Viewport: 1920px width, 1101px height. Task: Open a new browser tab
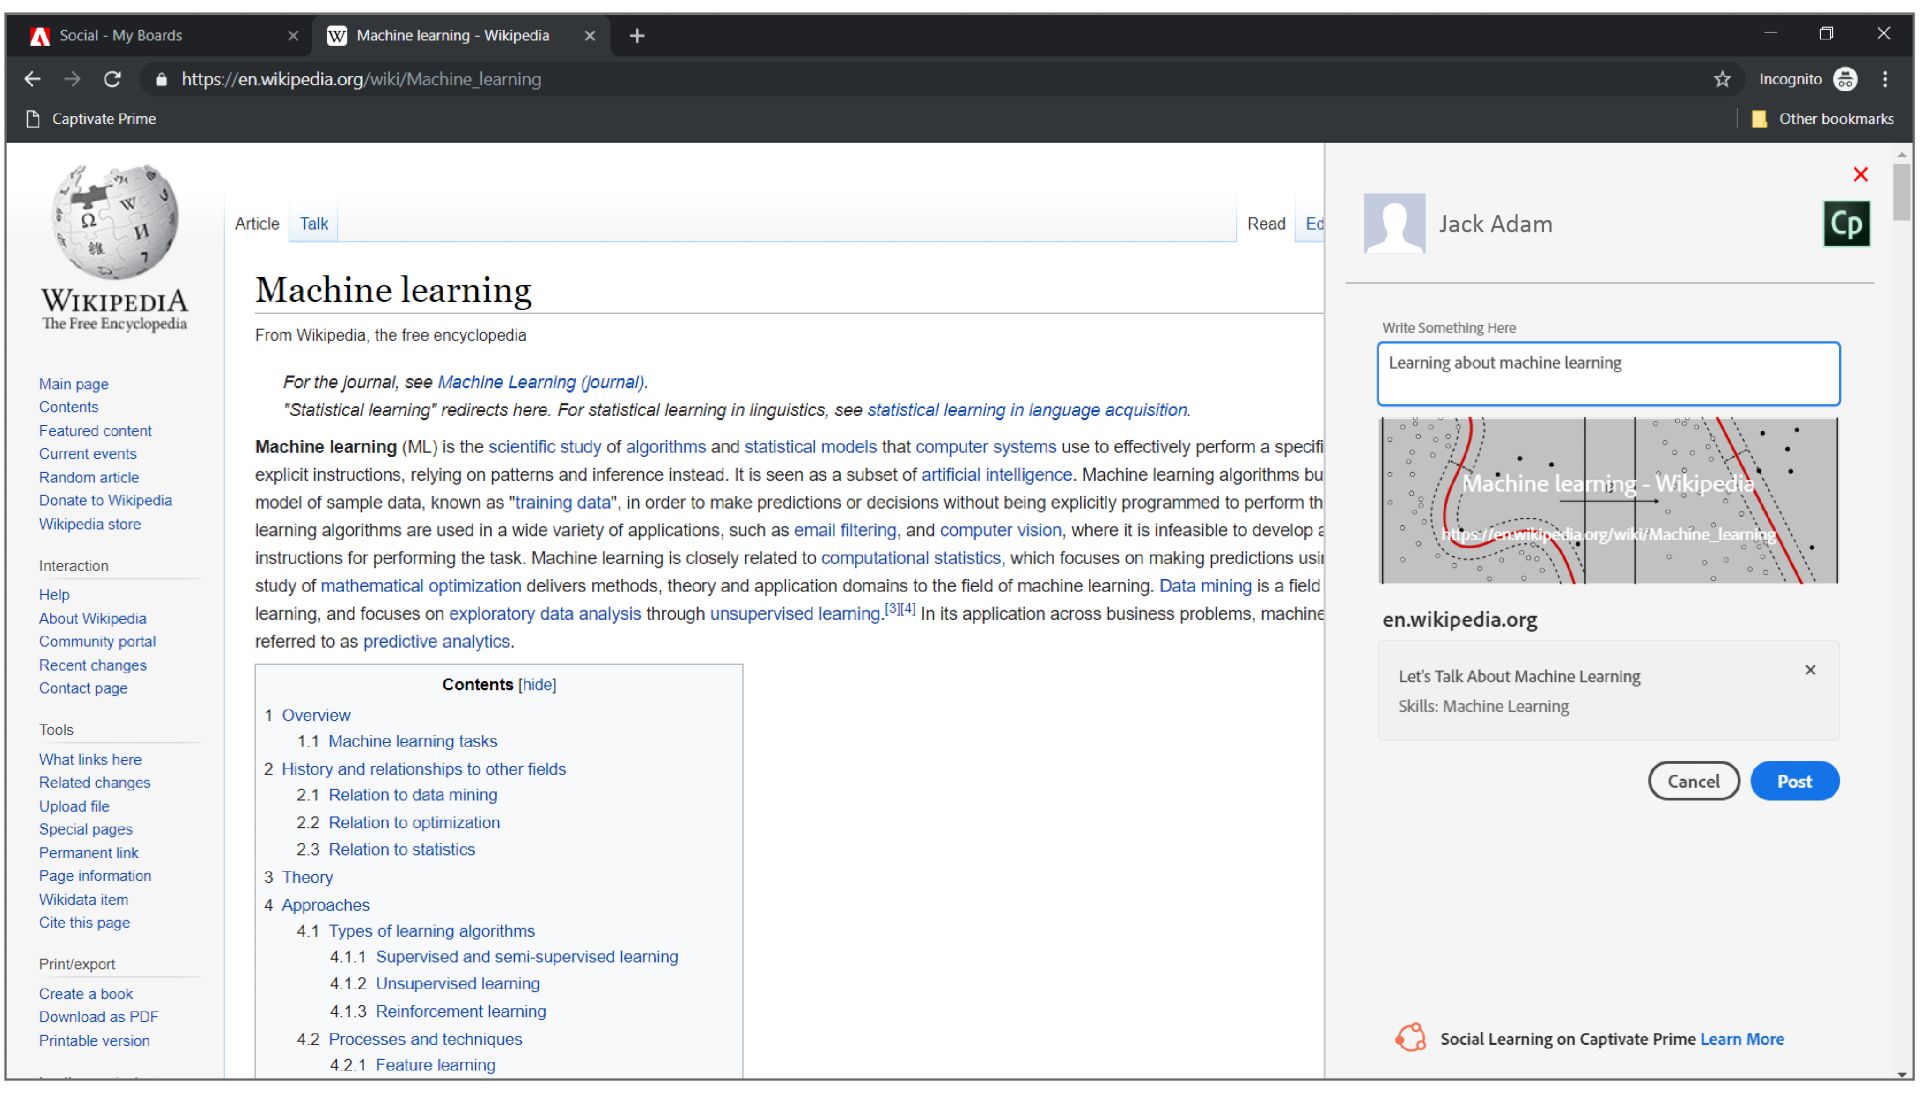click(x=637, y=36)
